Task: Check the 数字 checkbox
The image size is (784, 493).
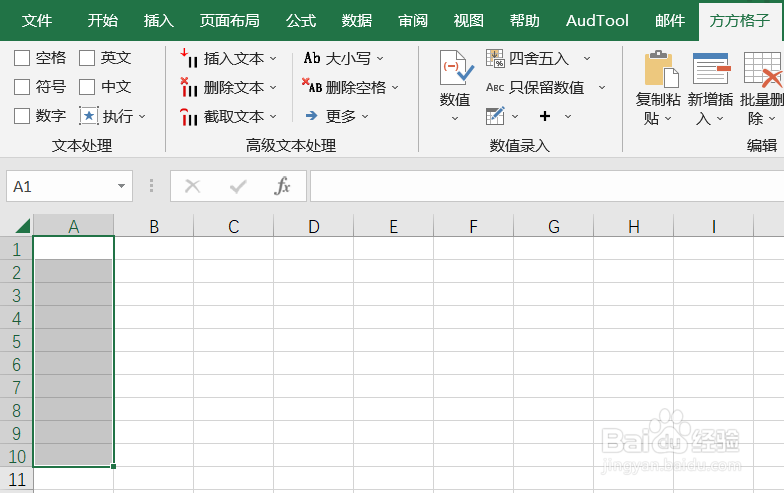Action: click(x=22, y=116)
